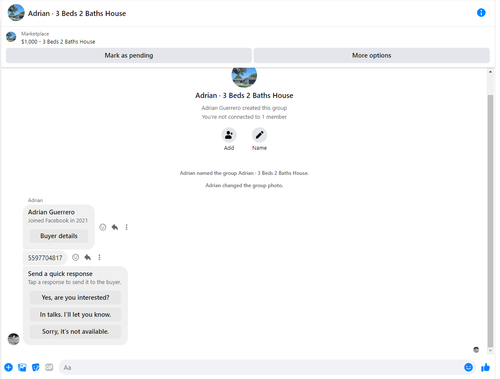
Task: Click 'Adrian named the group' notice
Action: coord(244,173)
